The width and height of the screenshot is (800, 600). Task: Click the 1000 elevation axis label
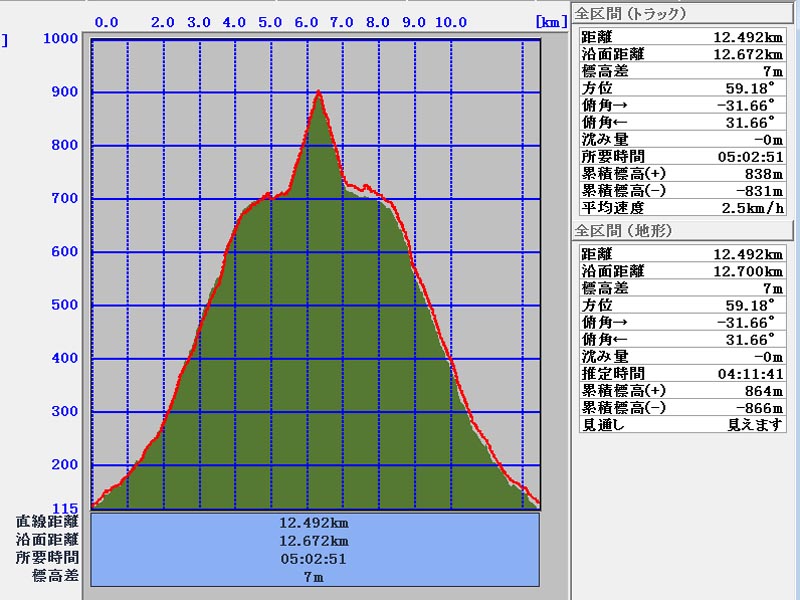tap(62, 39)
